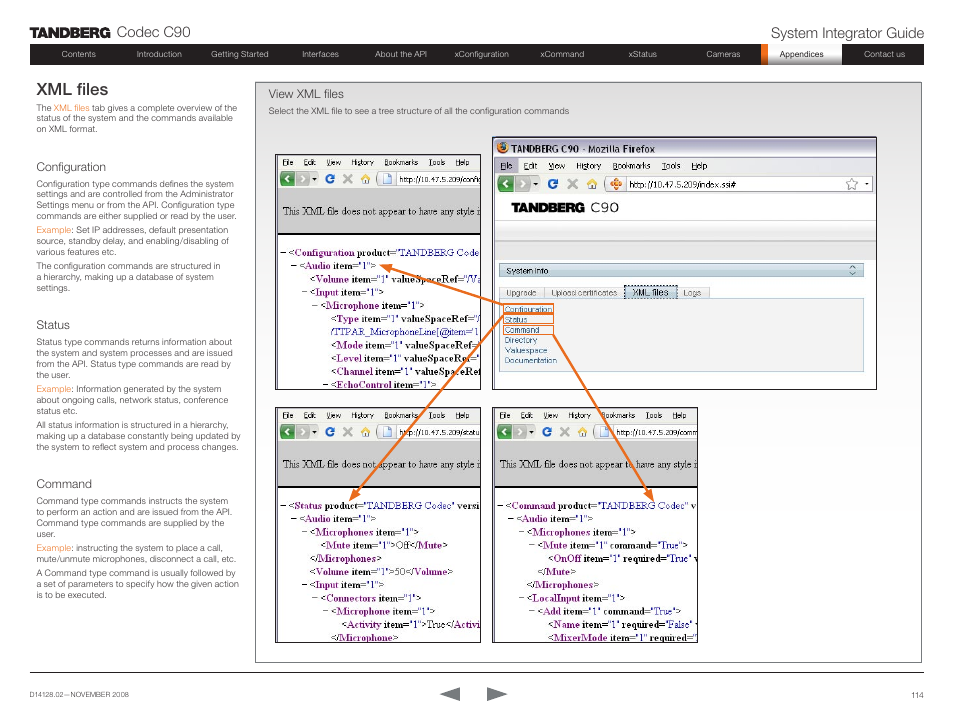Open the Documentation XML file link

point(531,360)
